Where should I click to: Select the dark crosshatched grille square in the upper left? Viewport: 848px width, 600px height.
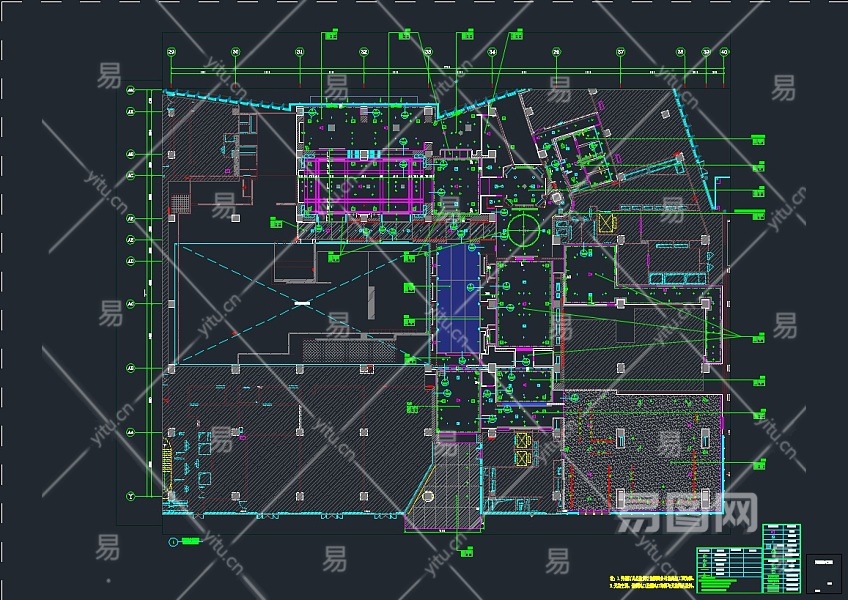(x=180, y=203)
